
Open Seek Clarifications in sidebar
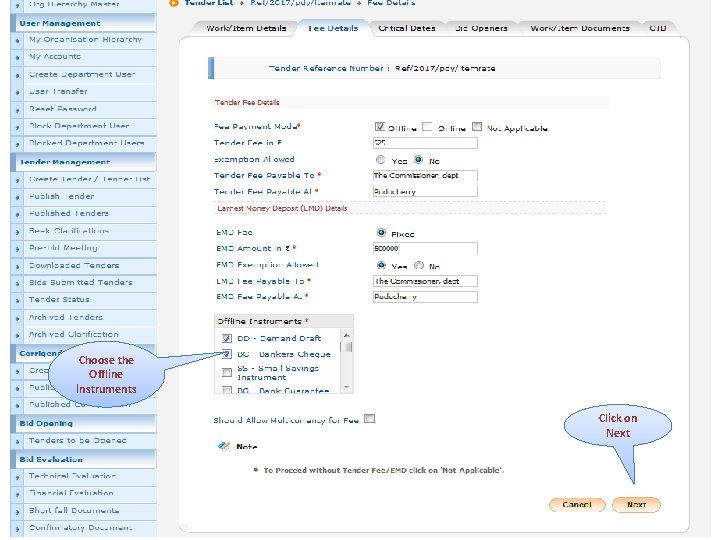pyautogui.click(x=69, y=231)
